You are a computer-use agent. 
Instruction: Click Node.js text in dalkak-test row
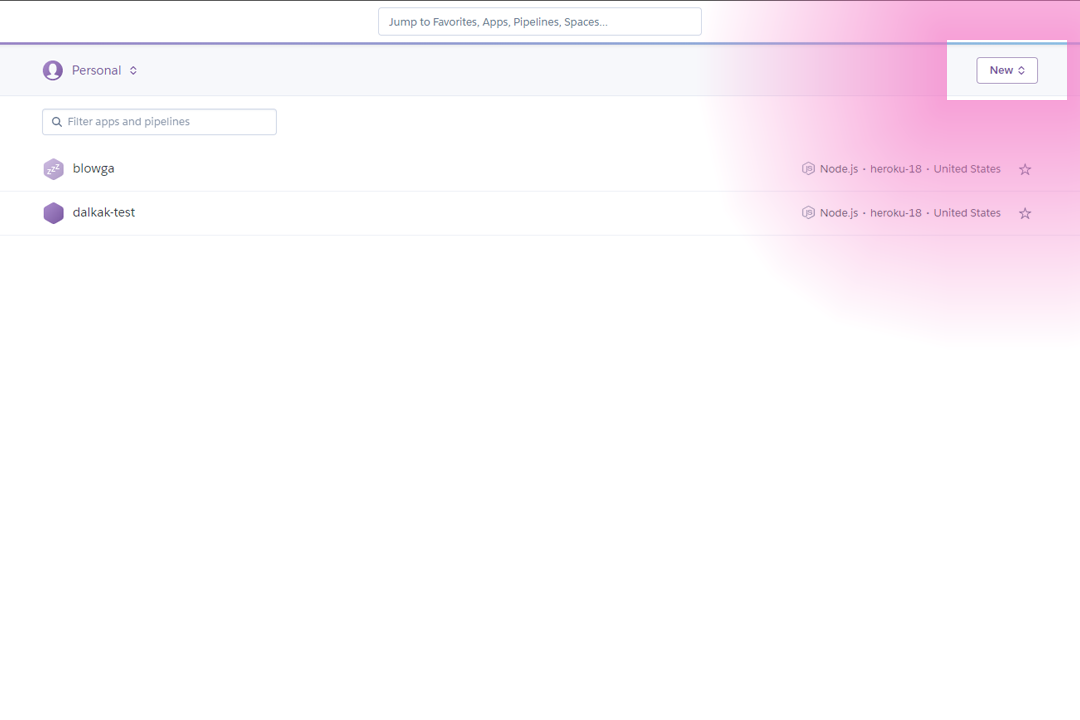pyautogui.click(x=839, y=213)
